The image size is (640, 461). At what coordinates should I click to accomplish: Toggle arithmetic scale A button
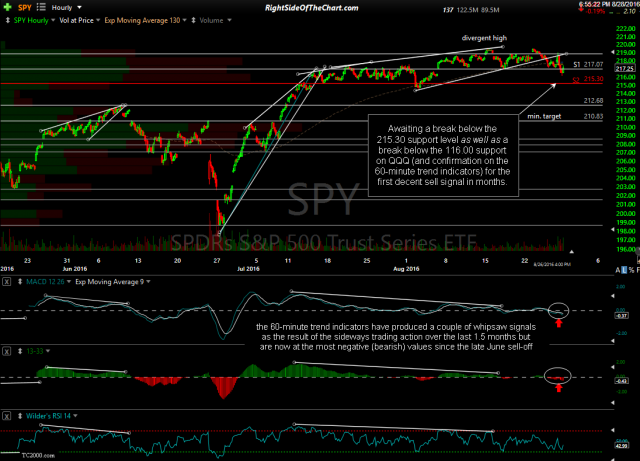click(x=618, y=270)
